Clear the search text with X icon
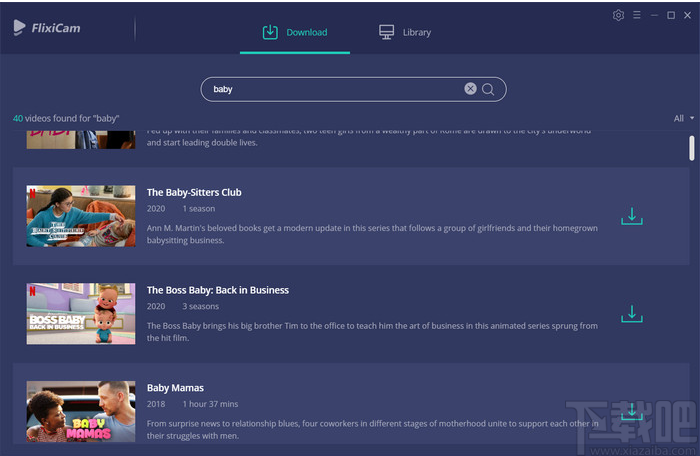The image size is (700, 456). [x=470, y=89]
